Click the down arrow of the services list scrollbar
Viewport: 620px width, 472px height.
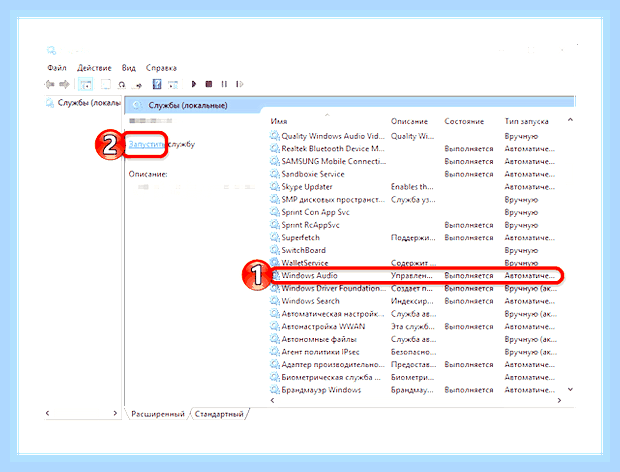[x=570, y=390]
